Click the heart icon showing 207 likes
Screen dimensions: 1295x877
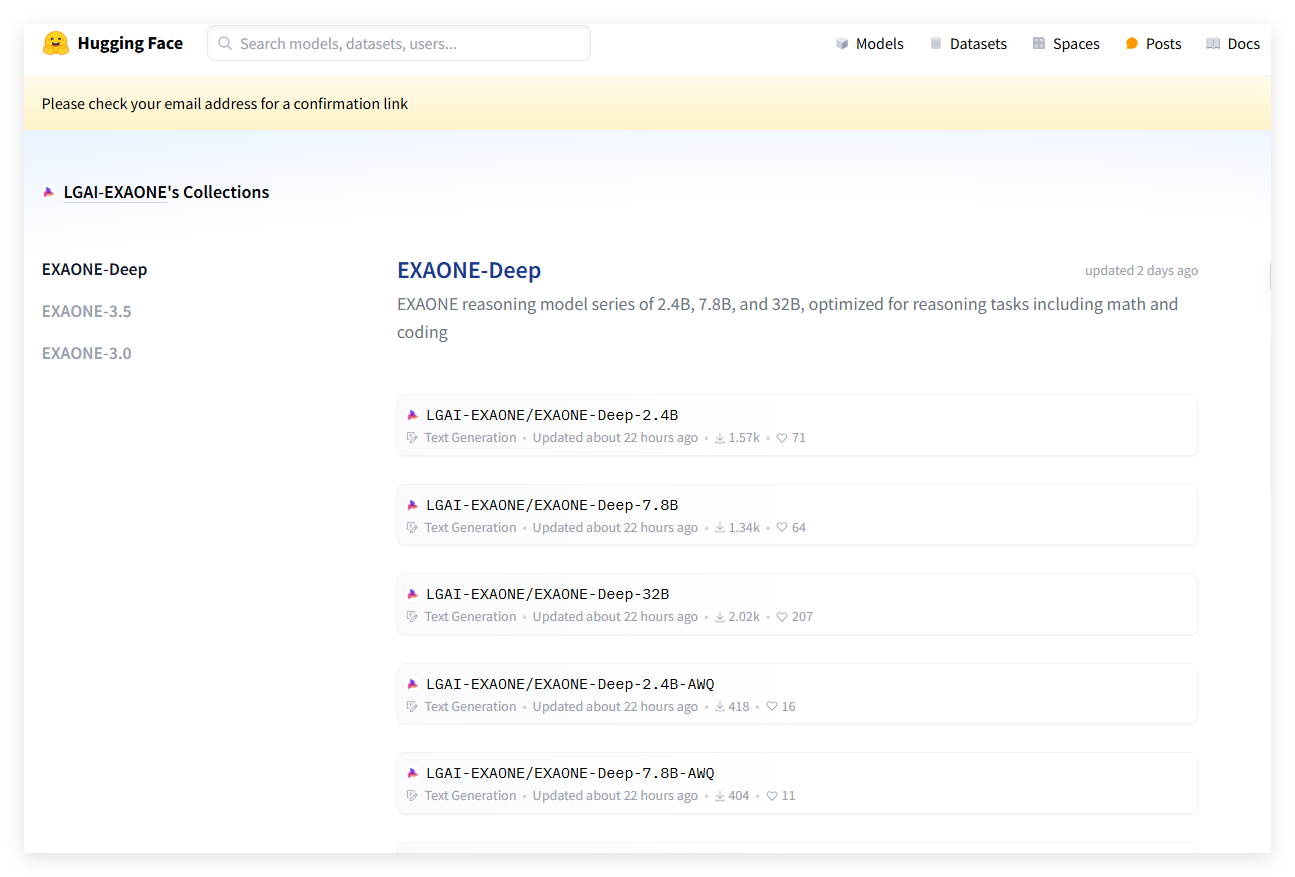[782, 617]
